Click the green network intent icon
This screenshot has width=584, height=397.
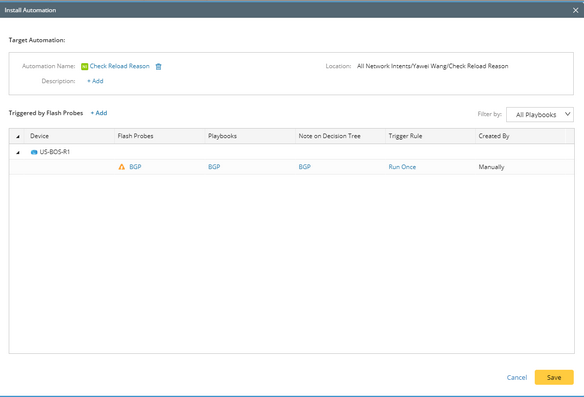[85, 66]
